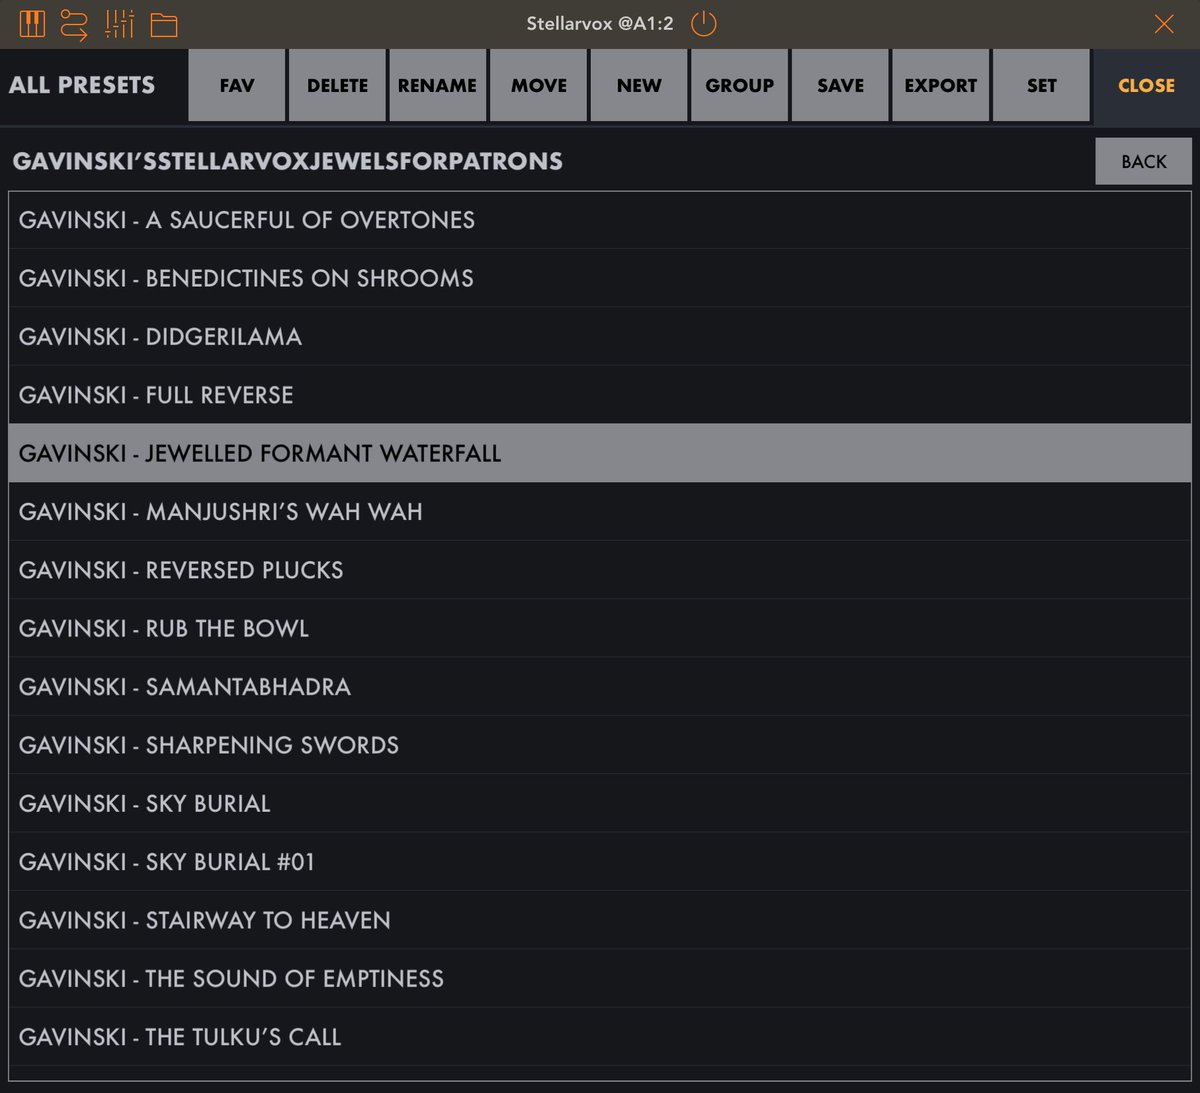Close the plugin window with orange X

(1164, 24)
